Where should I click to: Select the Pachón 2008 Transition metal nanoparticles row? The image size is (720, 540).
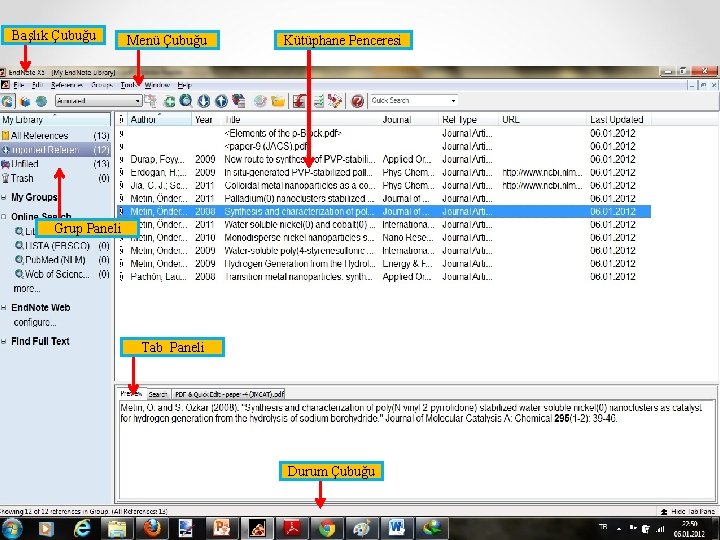pyautogui.click(x=384, y=276)
